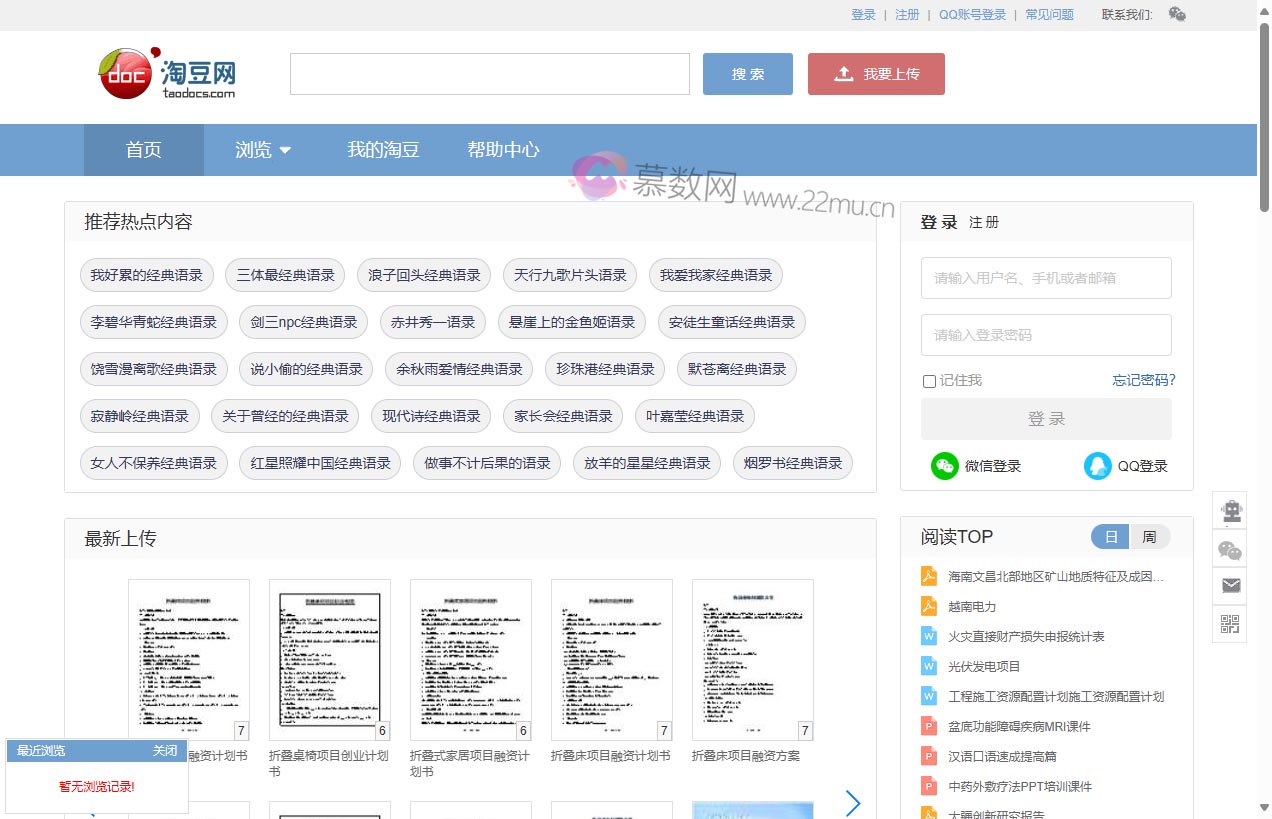Viewport: 1272px width, 819px height.
Task: Click the green 微信登录 icon
Action: (x=944, y=466)
